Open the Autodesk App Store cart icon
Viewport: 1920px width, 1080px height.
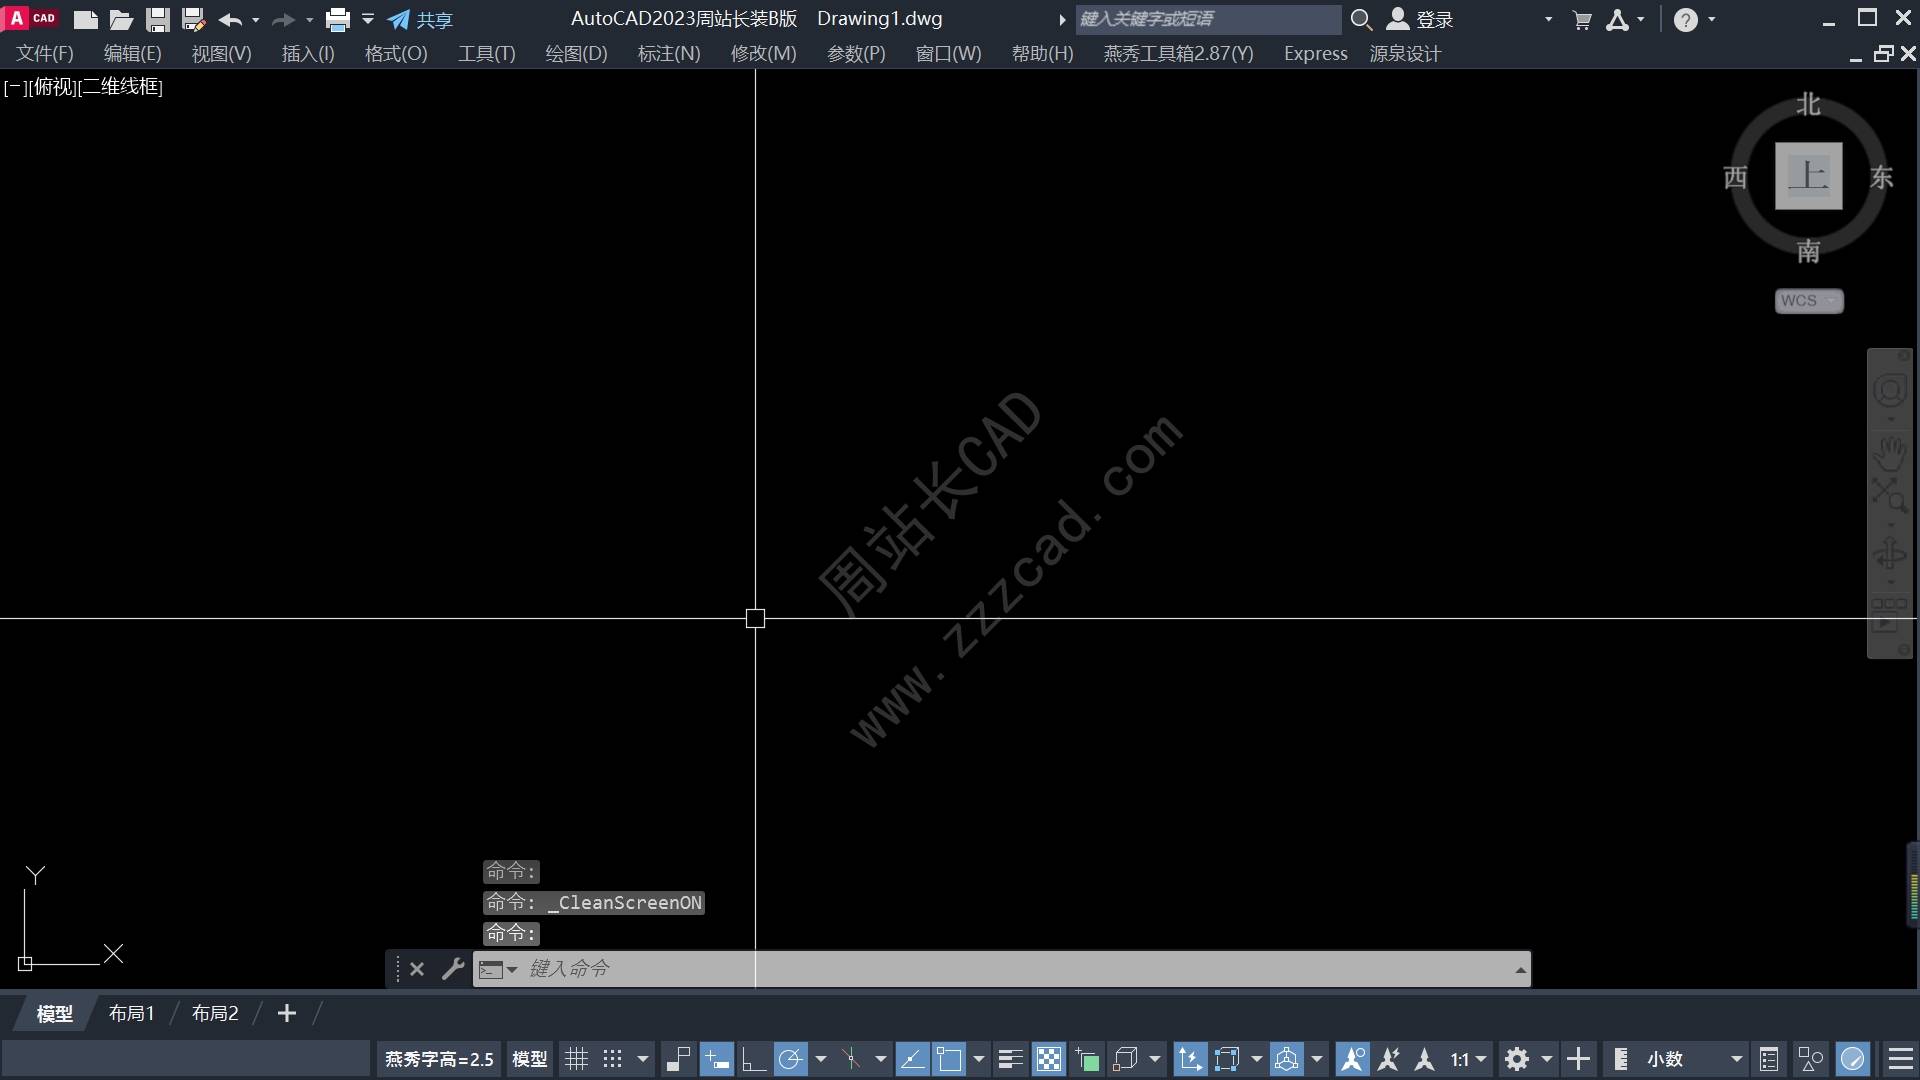(1582, 19)
